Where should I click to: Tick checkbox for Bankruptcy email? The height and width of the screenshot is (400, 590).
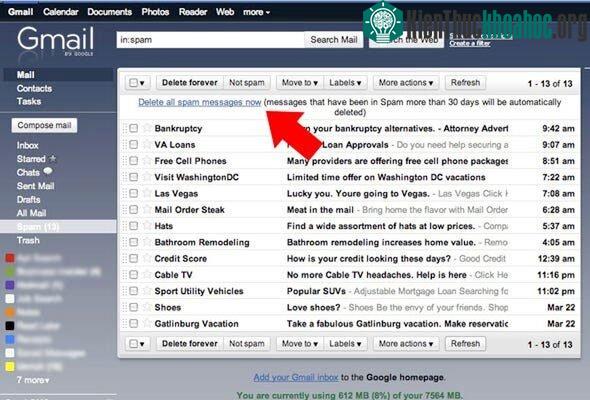coord(134,128)
